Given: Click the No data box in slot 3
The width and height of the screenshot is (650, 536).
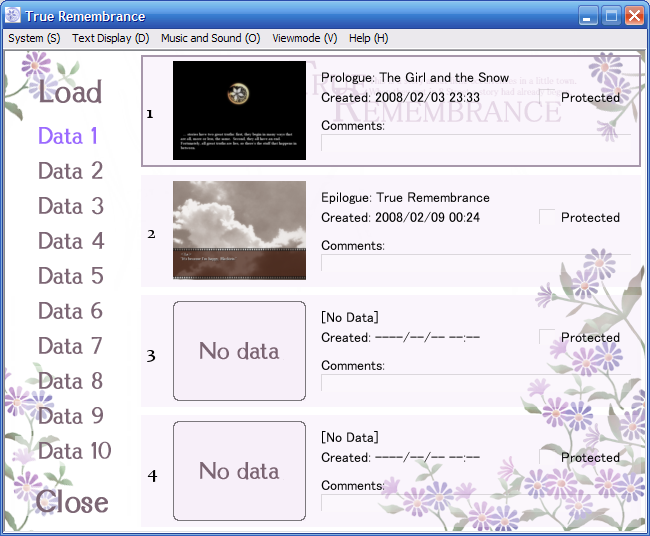Looking at the screenshot, I should [239, 351].
